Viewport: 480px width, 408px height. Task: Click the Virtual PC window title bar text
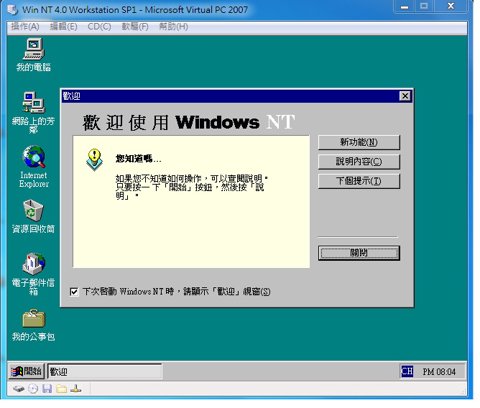coord(135,10)
